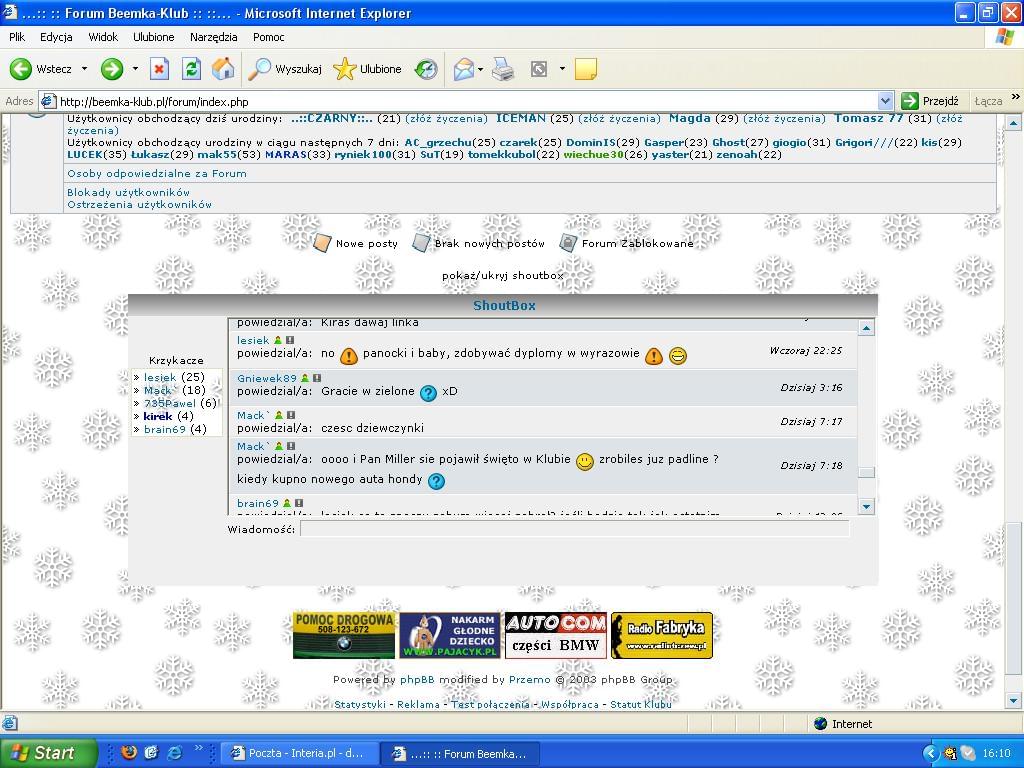Expand the Łącza links toolbar chevron
The width and height of the screenshot is (1024, 768).
pos(1016,97)
